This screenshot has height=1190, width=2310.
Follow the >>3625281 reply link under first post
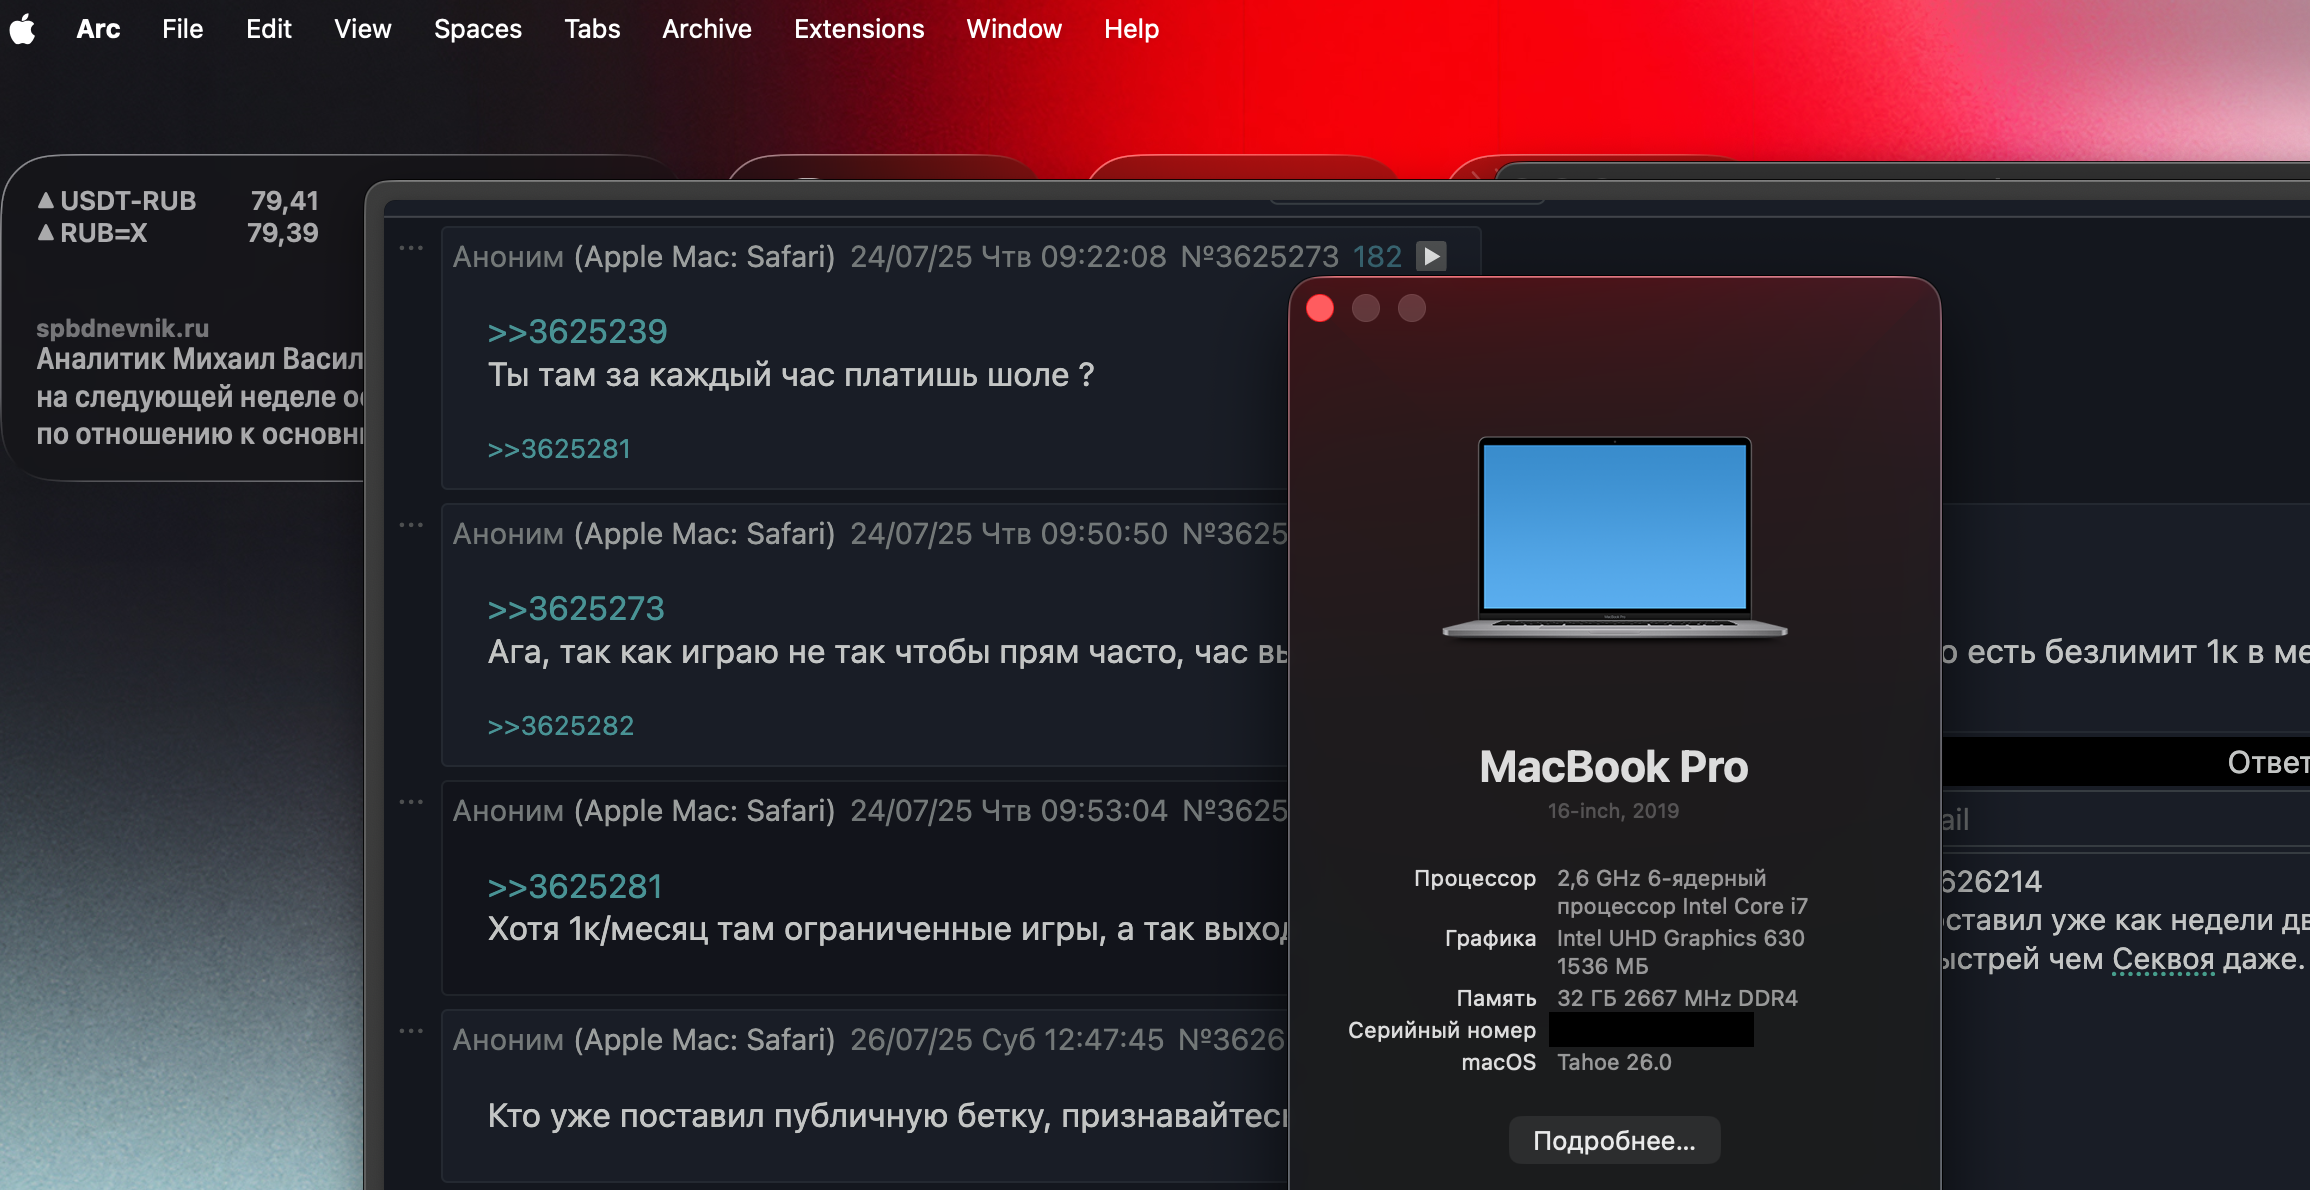(559, 449)
